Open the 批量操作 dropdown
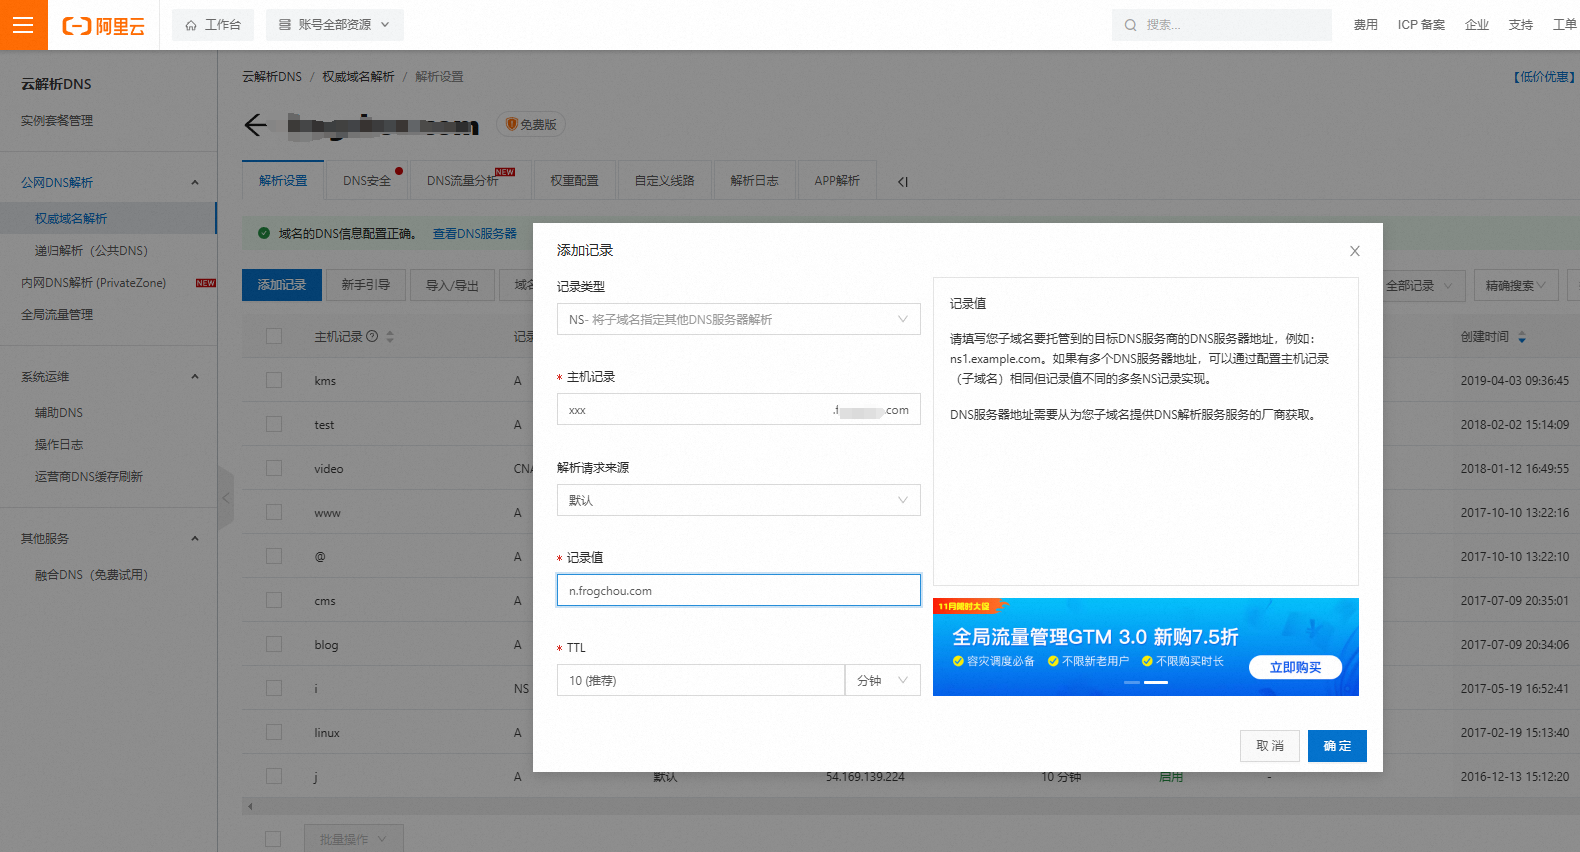The image size is (1580, 852). 353,840
